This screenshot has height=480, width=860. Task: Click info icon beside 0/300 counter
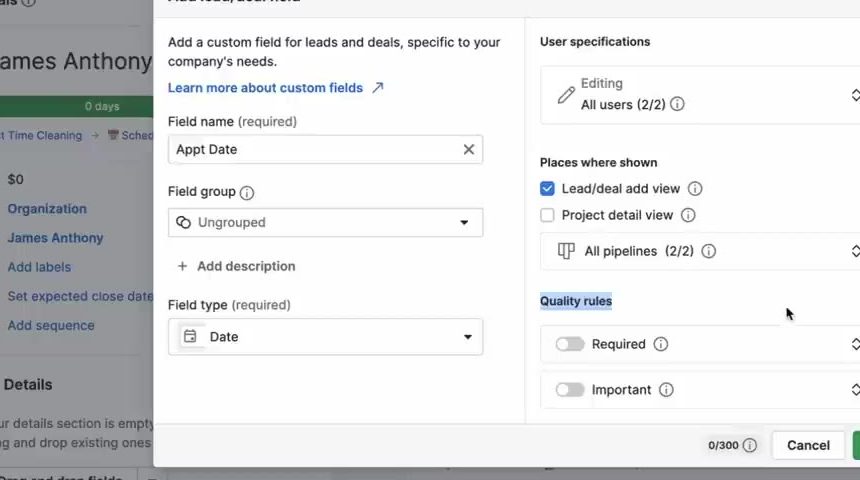[x=750, y=445]
